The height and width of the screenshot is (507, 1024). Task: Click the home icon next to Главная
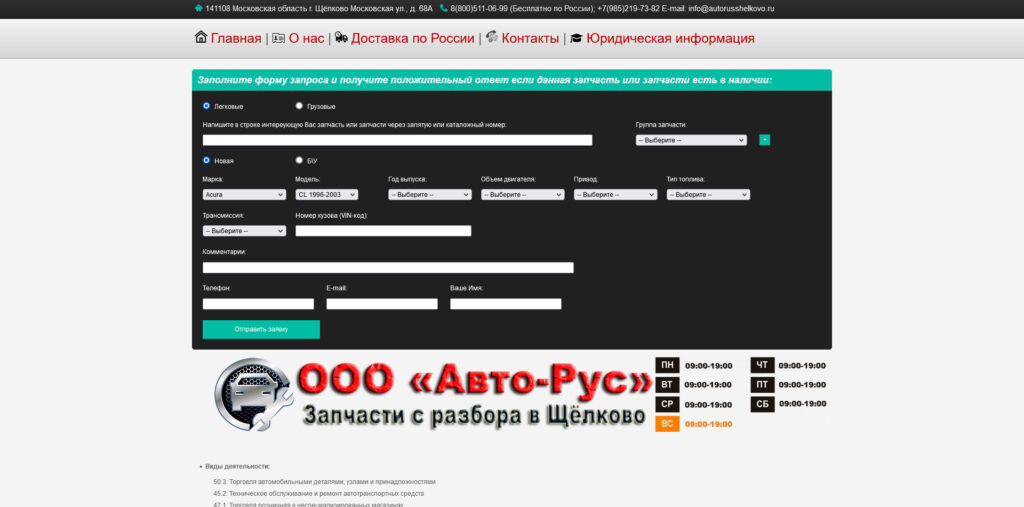point(201,37)
